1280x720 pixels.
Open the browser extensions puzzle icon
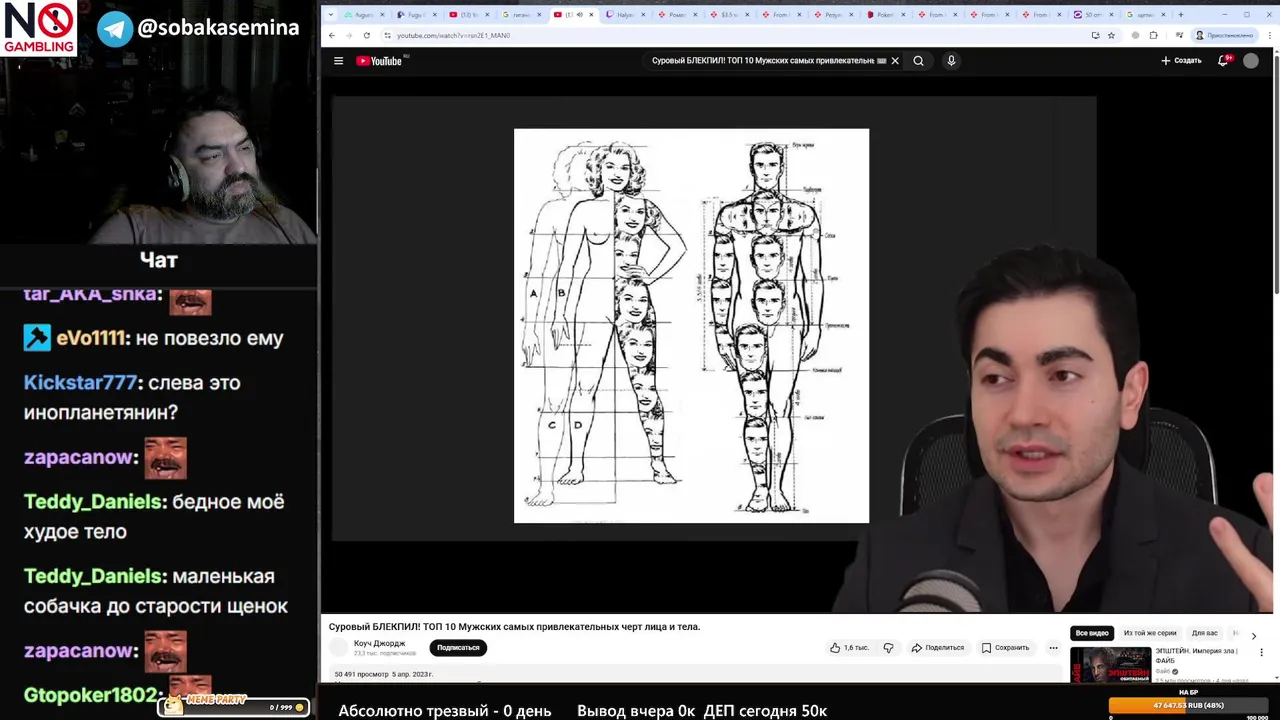1153,35
